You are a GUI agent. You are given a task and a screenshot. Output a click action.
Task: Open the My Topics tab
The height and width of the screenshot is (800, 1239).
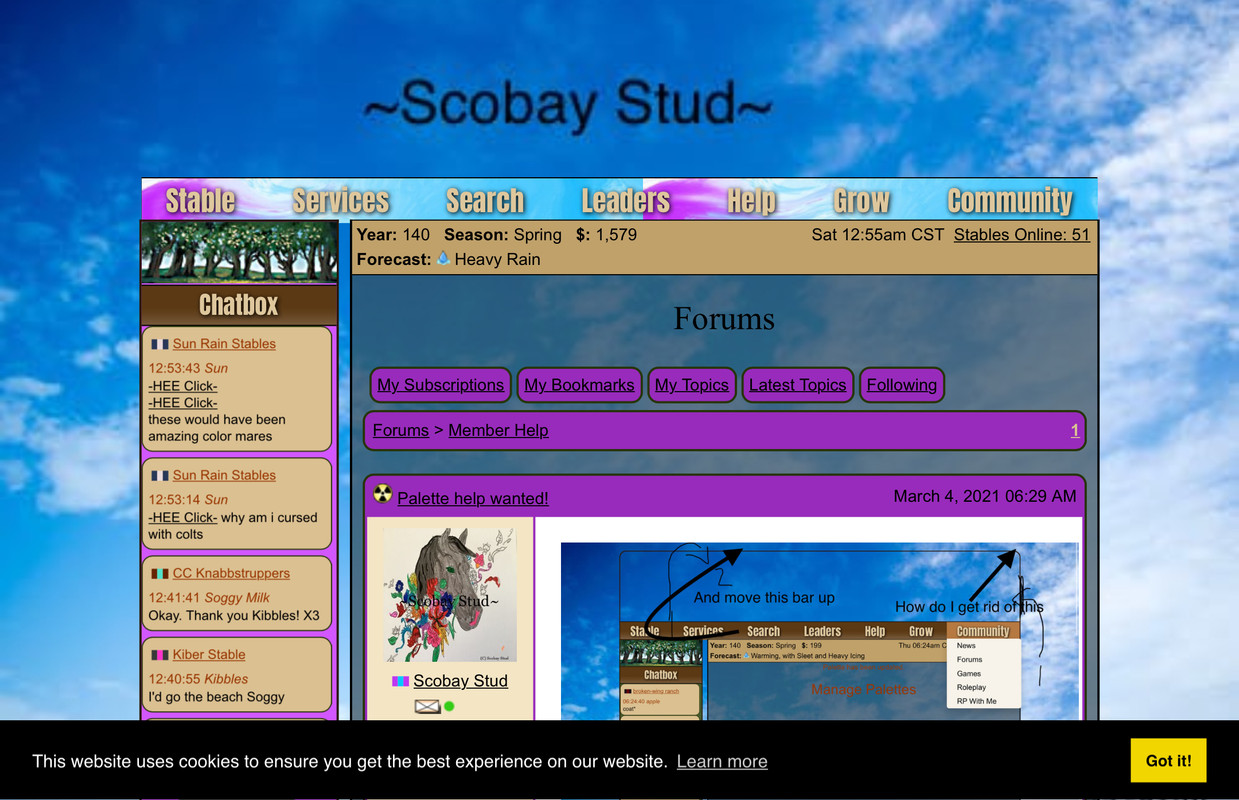(x=692, y=385)
